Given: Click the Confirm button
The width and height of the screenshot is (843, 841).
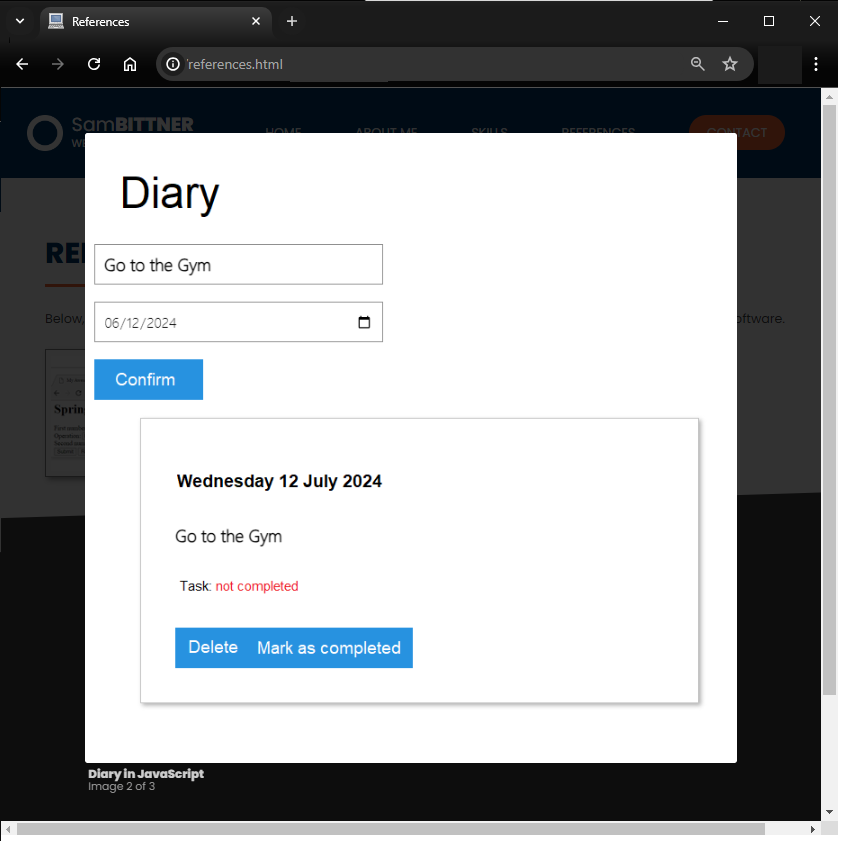Looking at the screenshot, I should [x=148, y=380].
